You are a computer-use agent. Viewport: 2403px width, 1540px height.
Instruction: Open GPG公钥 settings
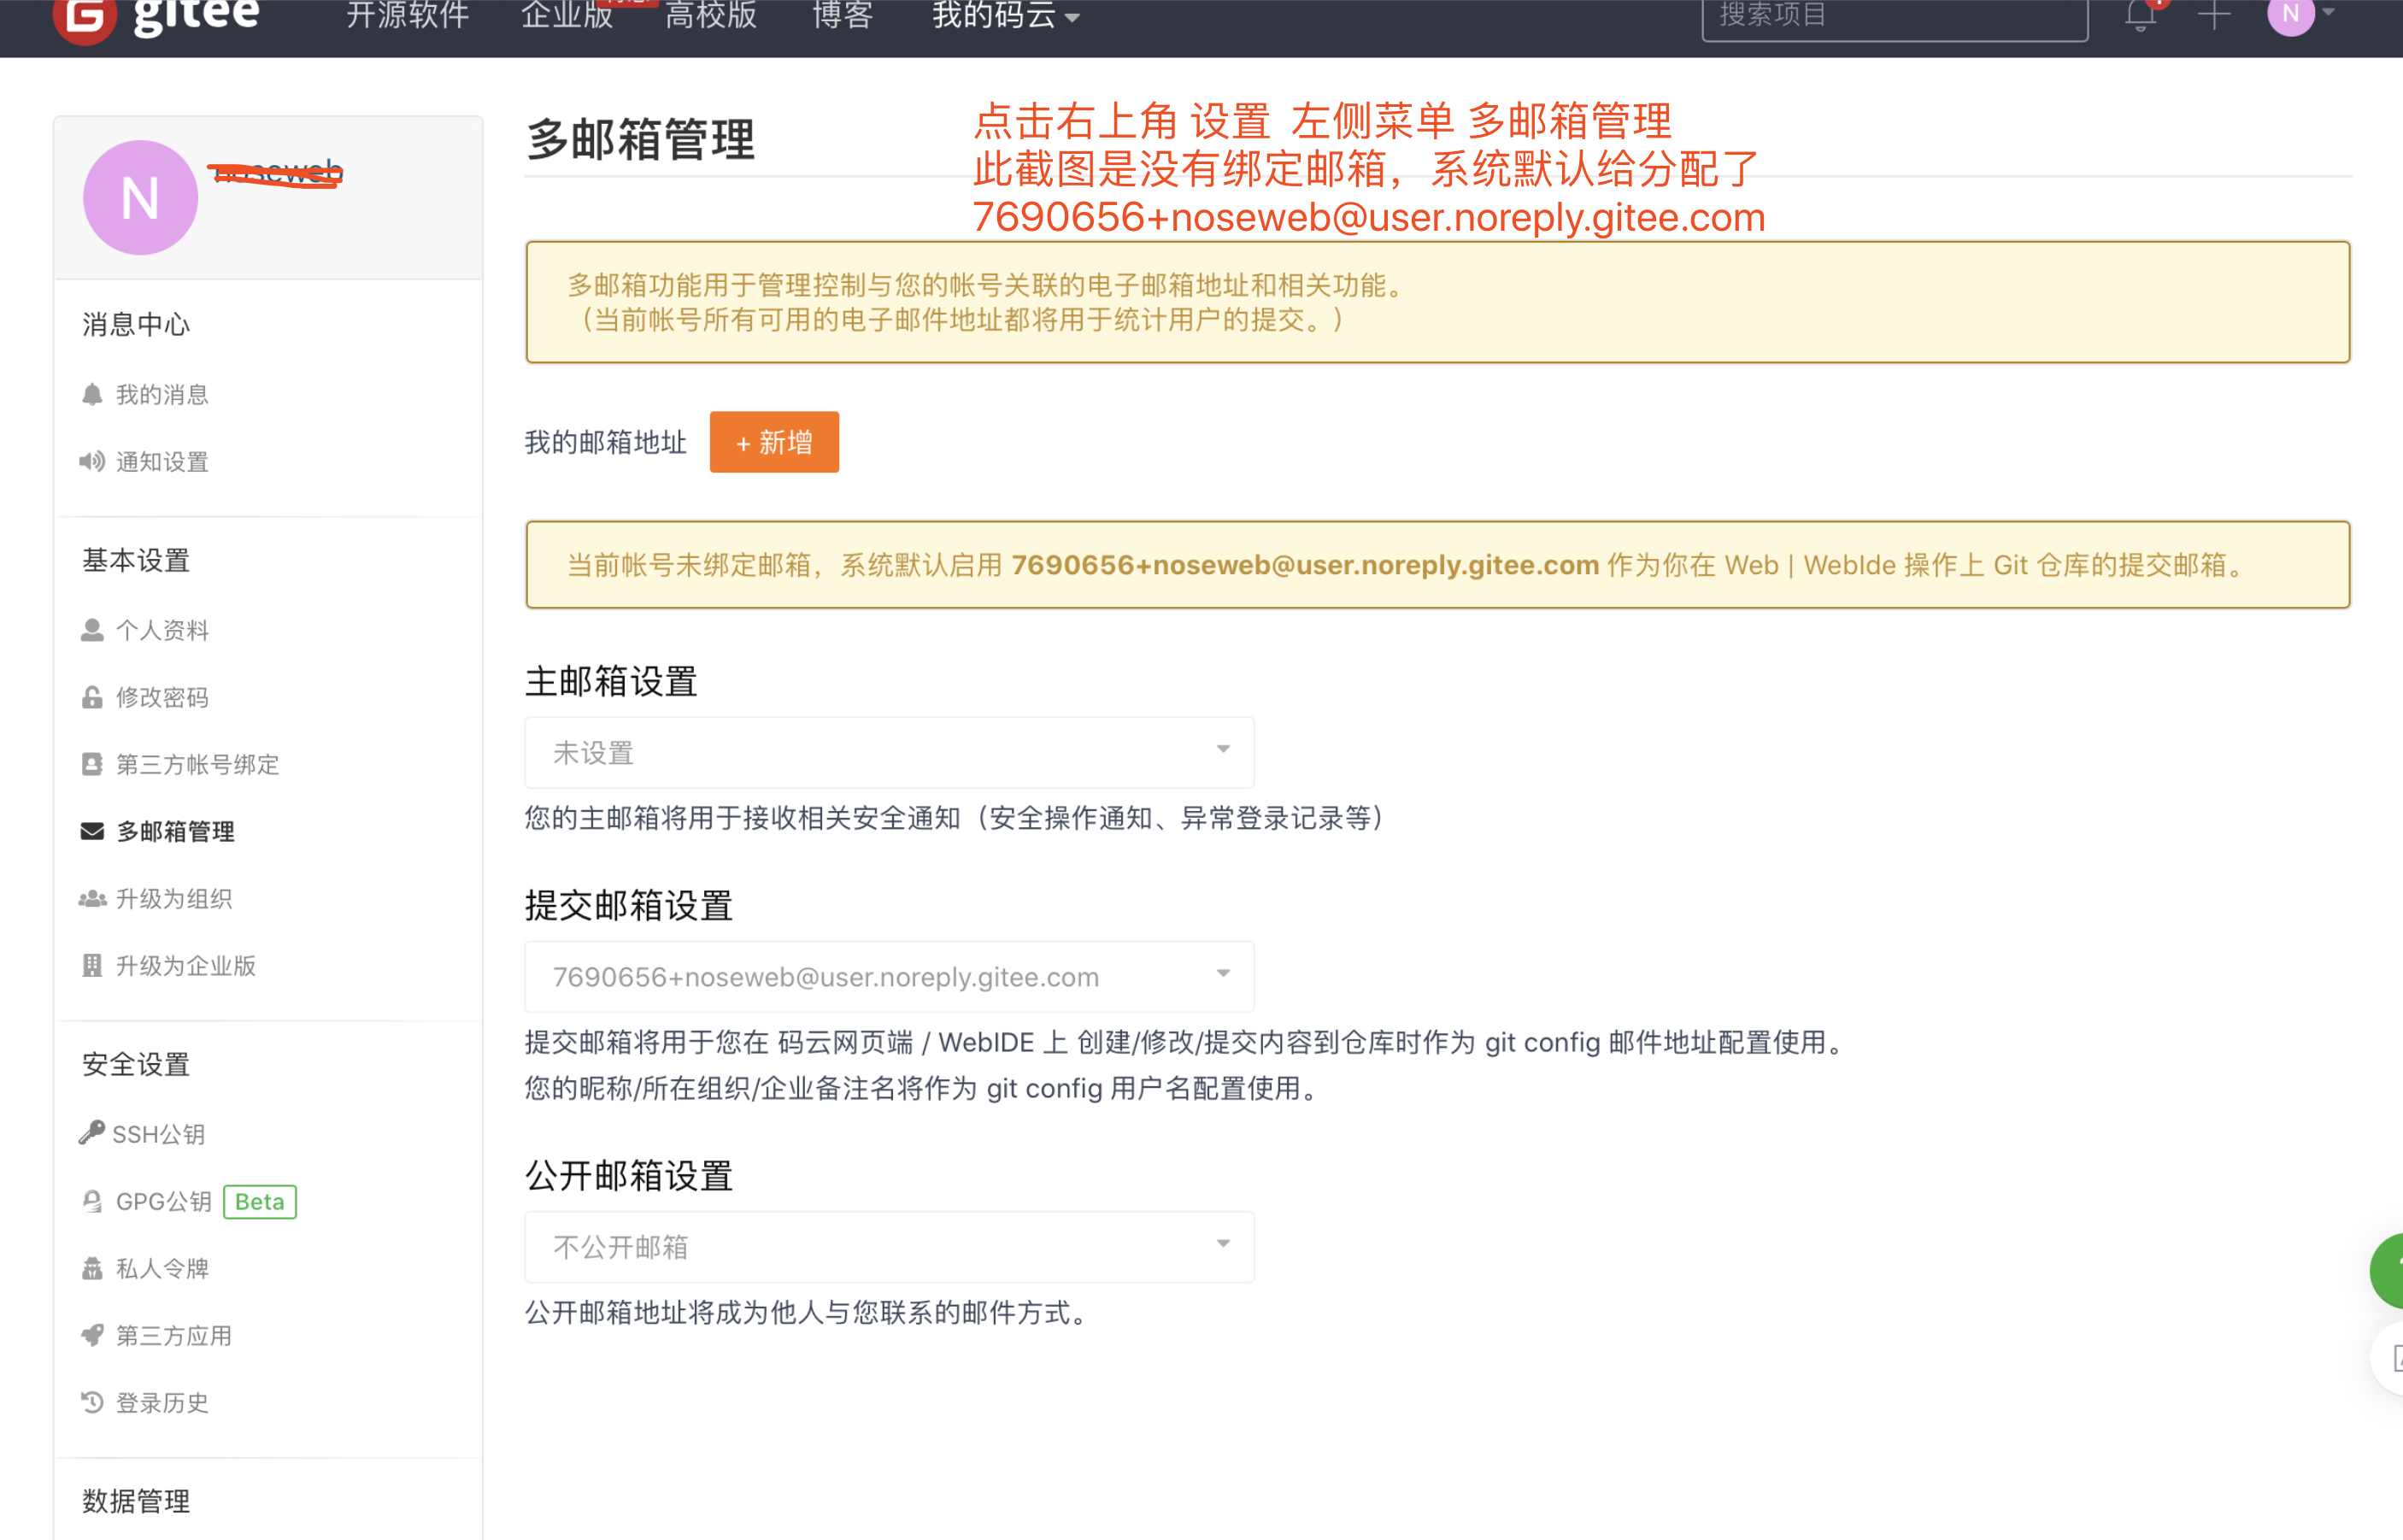pos(164,1201)
